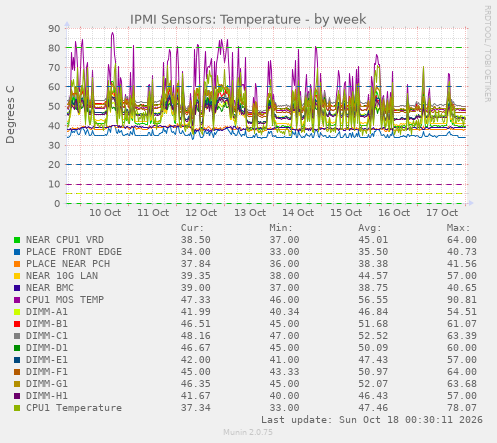Click the 20 y-axis tick label
Viewport: 497px width, 443px height.
click(54, 165)
